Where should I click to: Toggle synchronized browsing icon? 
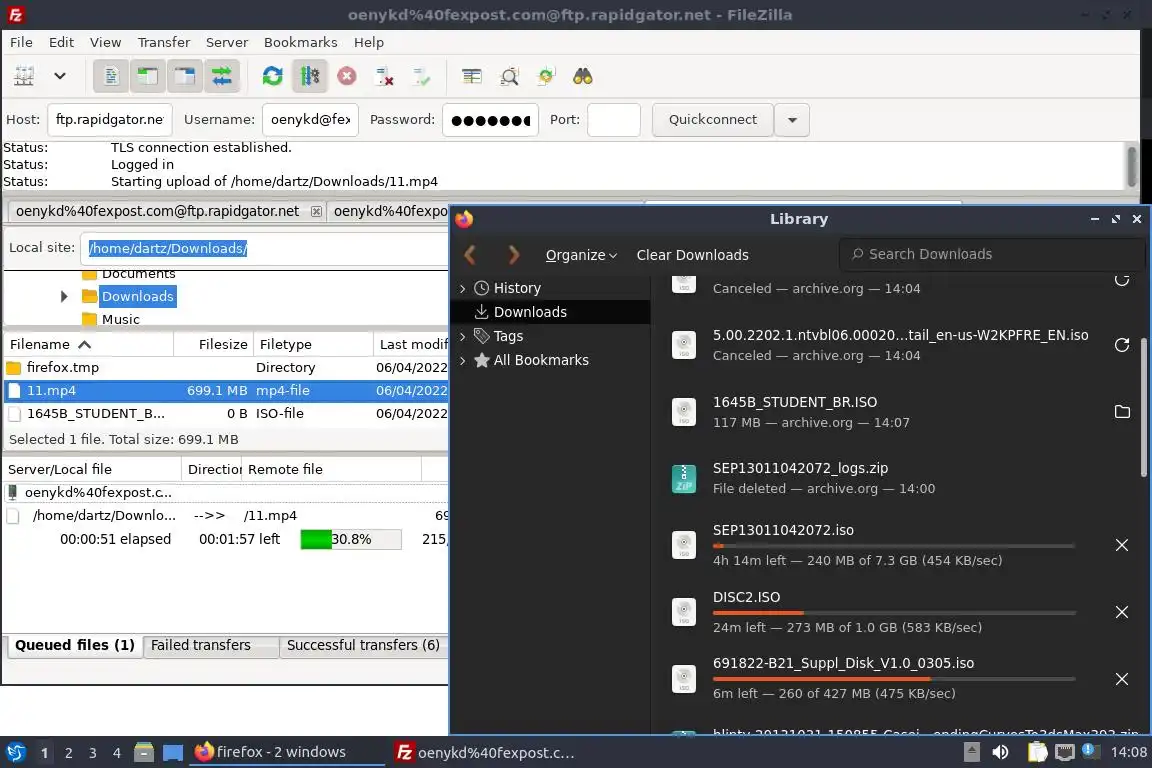(x=546, y=76)
